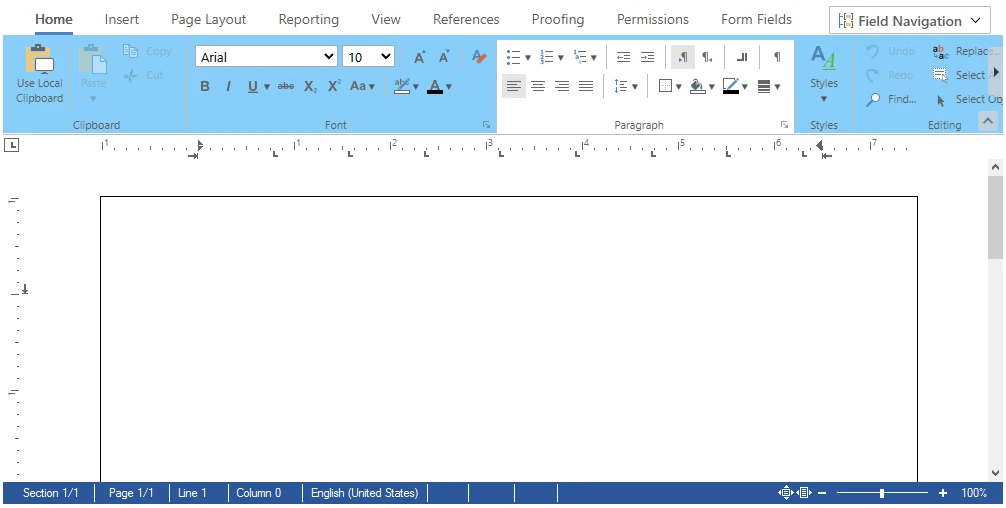Image resolution: width=1006 pixels, height=508 pixels.
Task: Switch to the Permissions tab
Action: coord(652,19)
